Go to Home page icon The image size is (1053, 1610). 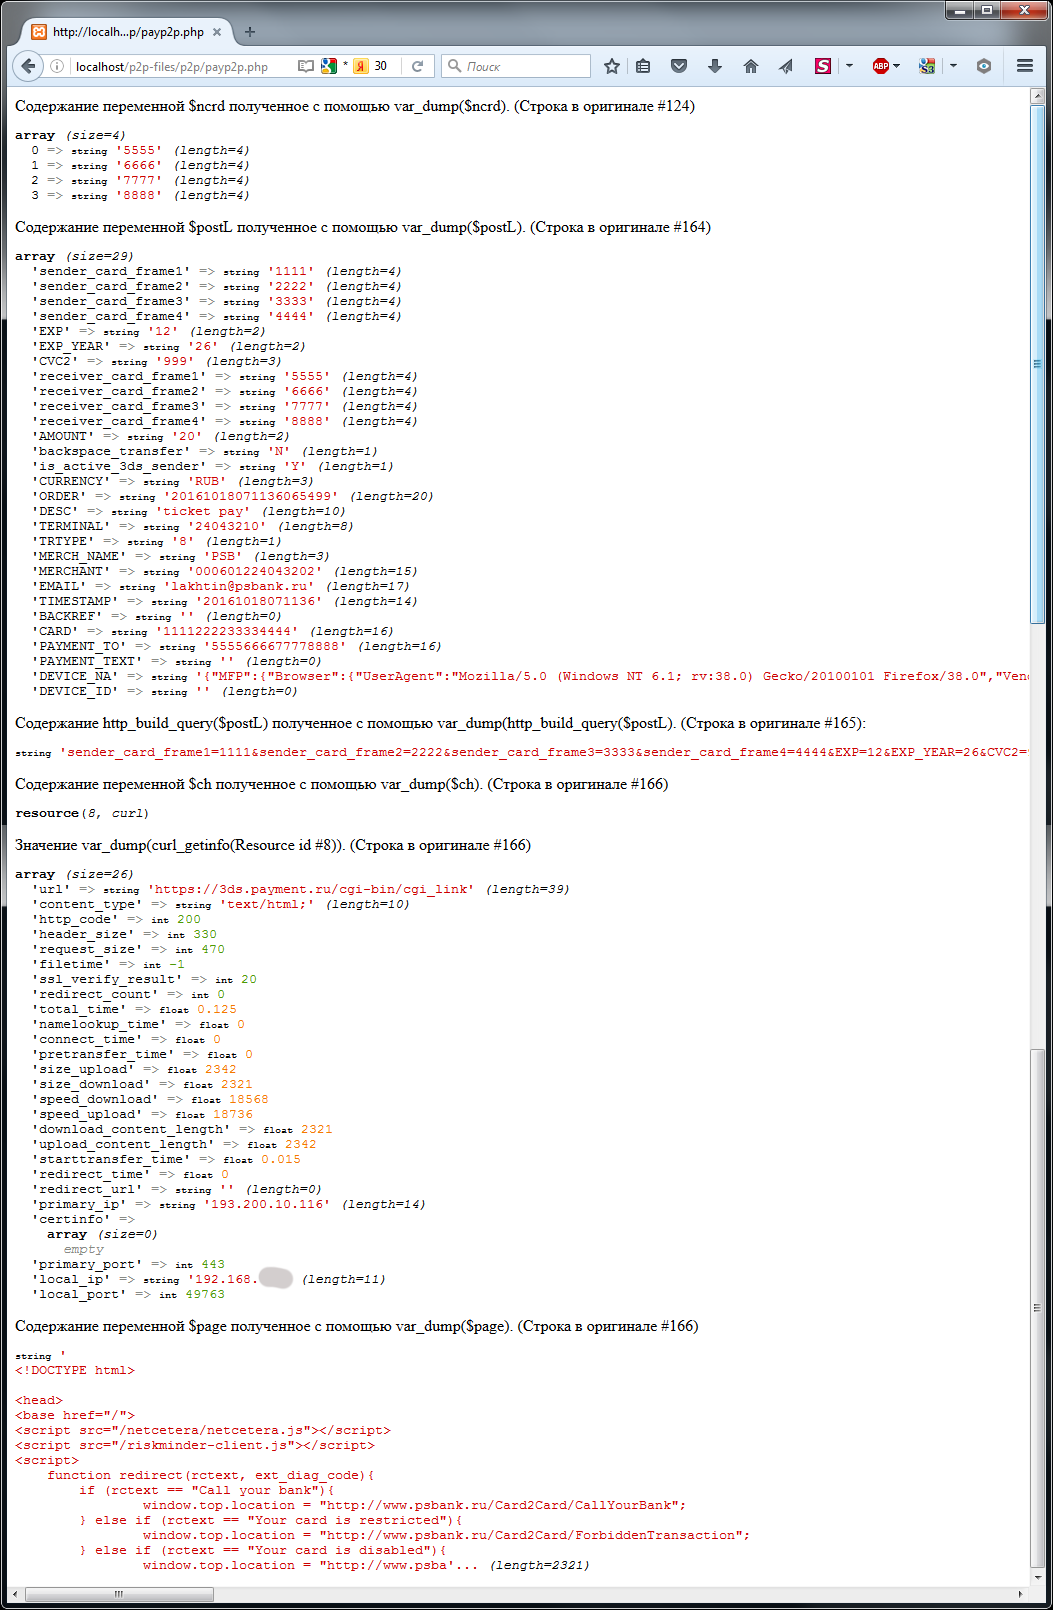[751, 66]
